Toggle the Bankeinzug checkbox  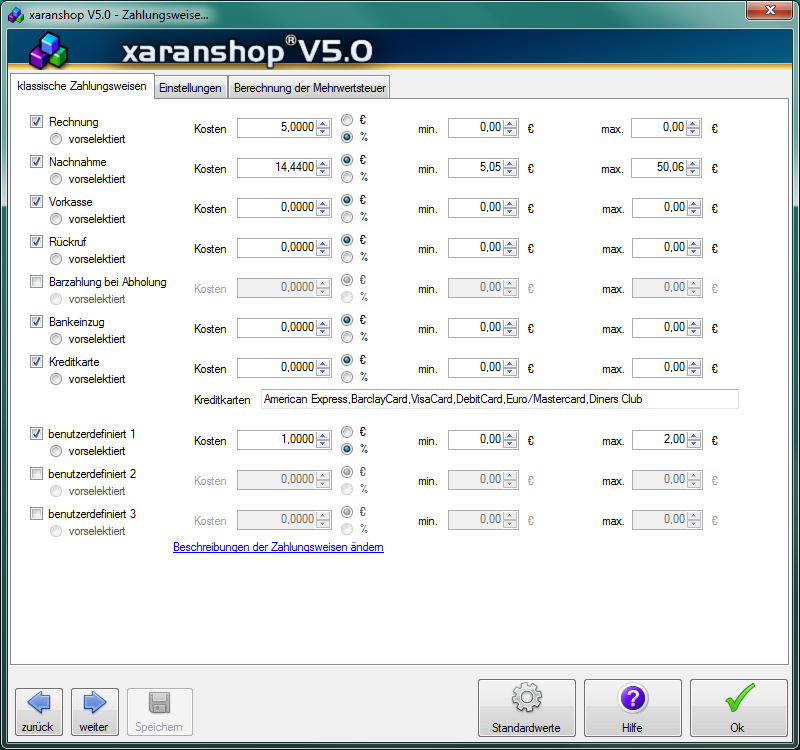36,321
